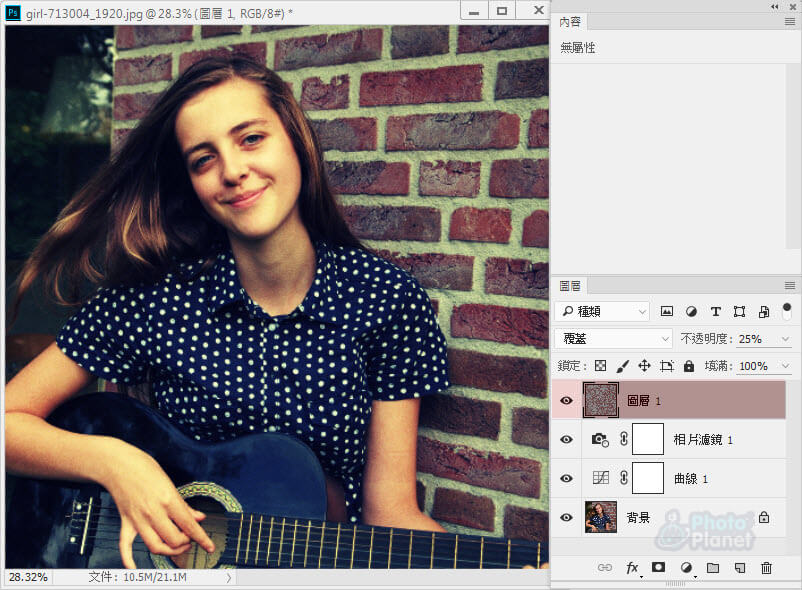Create a new layer group

[x=713, y=568]
